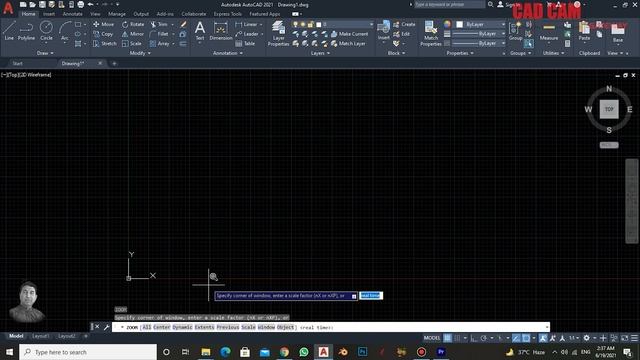Click the Match Layer button
Image resolution: width=640 pixels, height=360 pixels.
click(348, 43)
